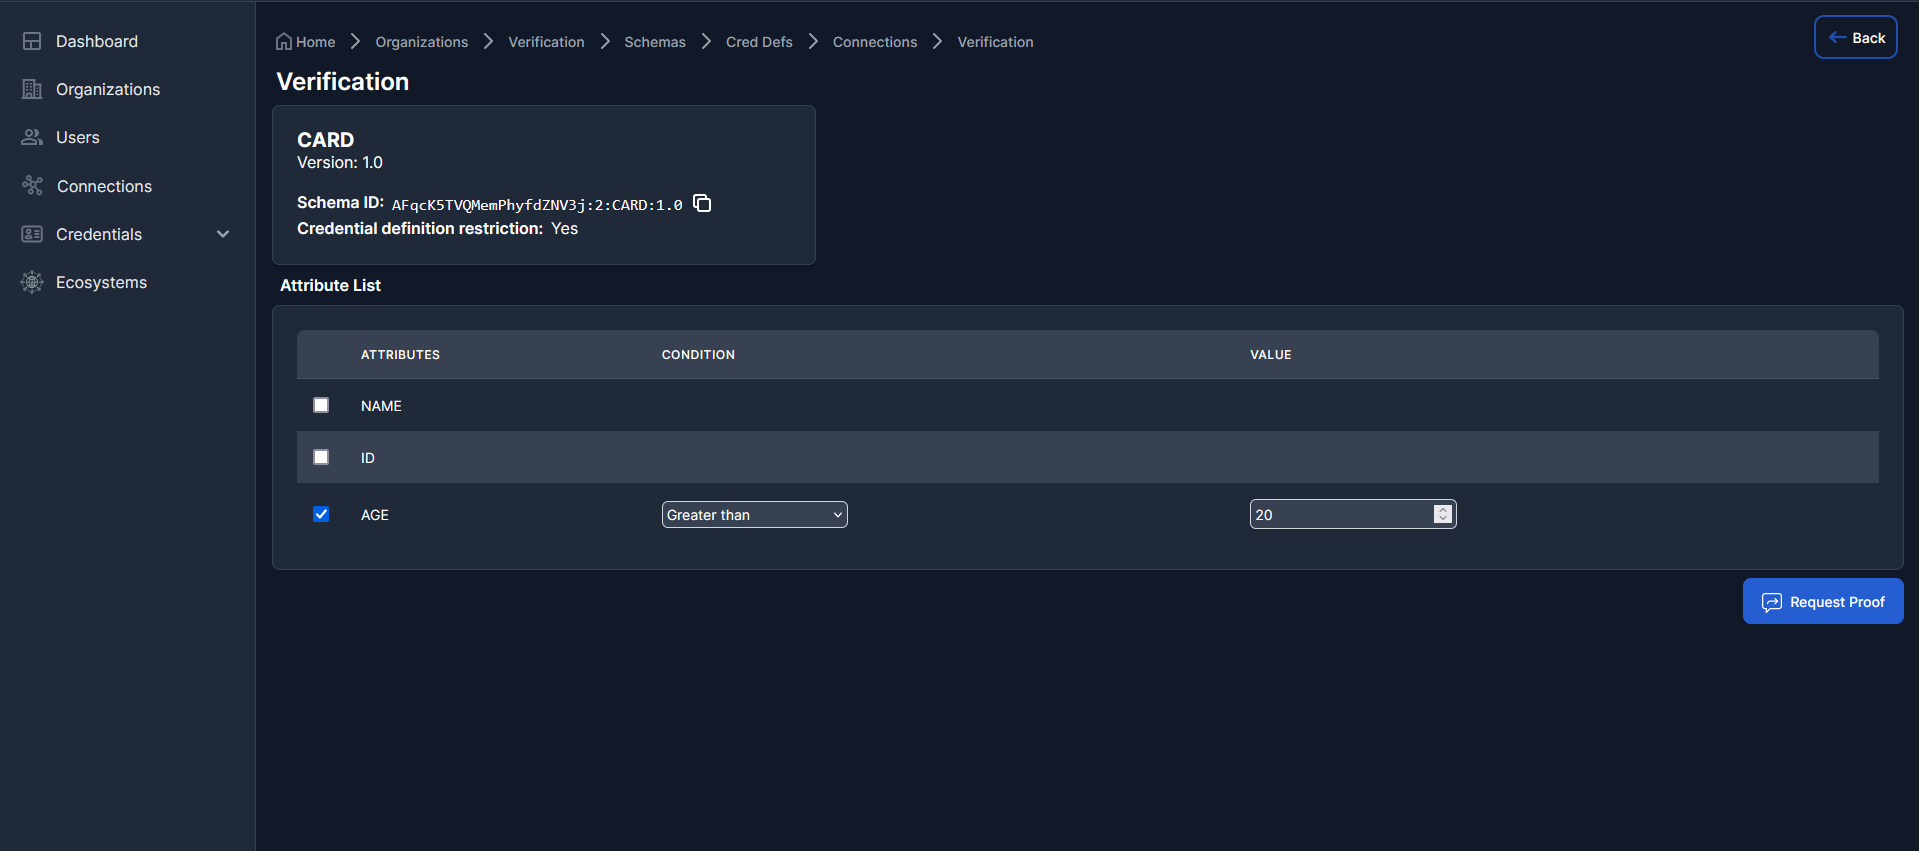Go to Organizations breadcrumb link
This screenshot has height=851, width=1919.
point(422,42)
